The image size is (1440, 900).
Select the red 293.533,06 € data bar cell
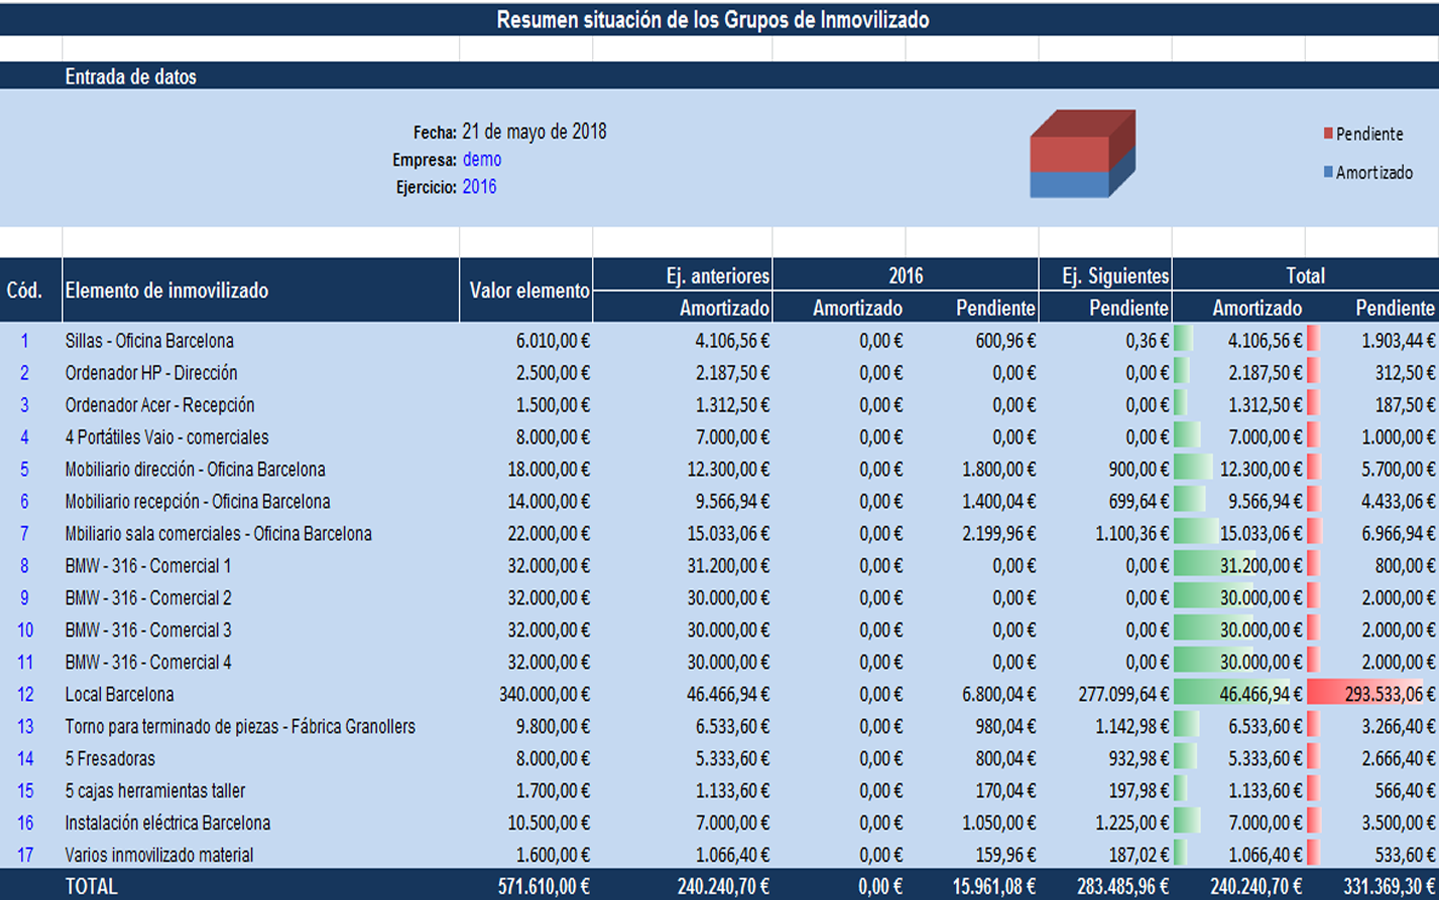coord(1372,694)
